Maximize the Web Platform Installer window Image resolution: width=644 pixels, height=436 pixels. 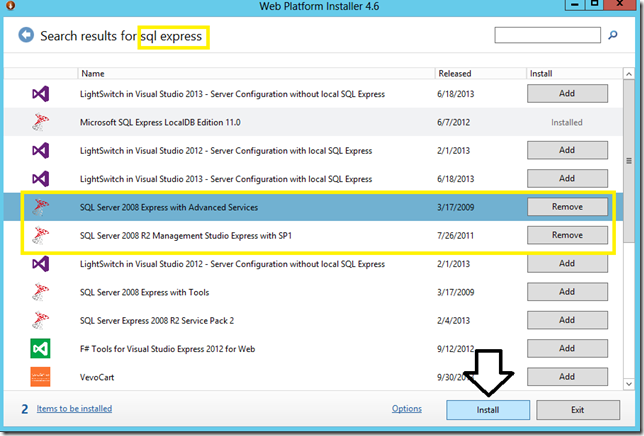(594, 5)
